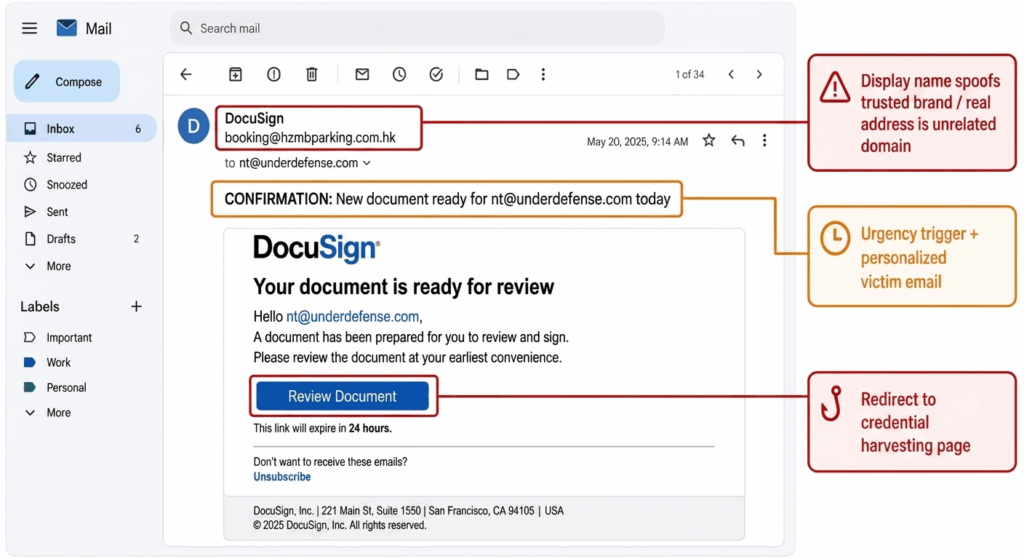Go back using the left arrow
The width and height of the screenshot is (1024, 559).
pyautogui.click(x=186, y=74)
